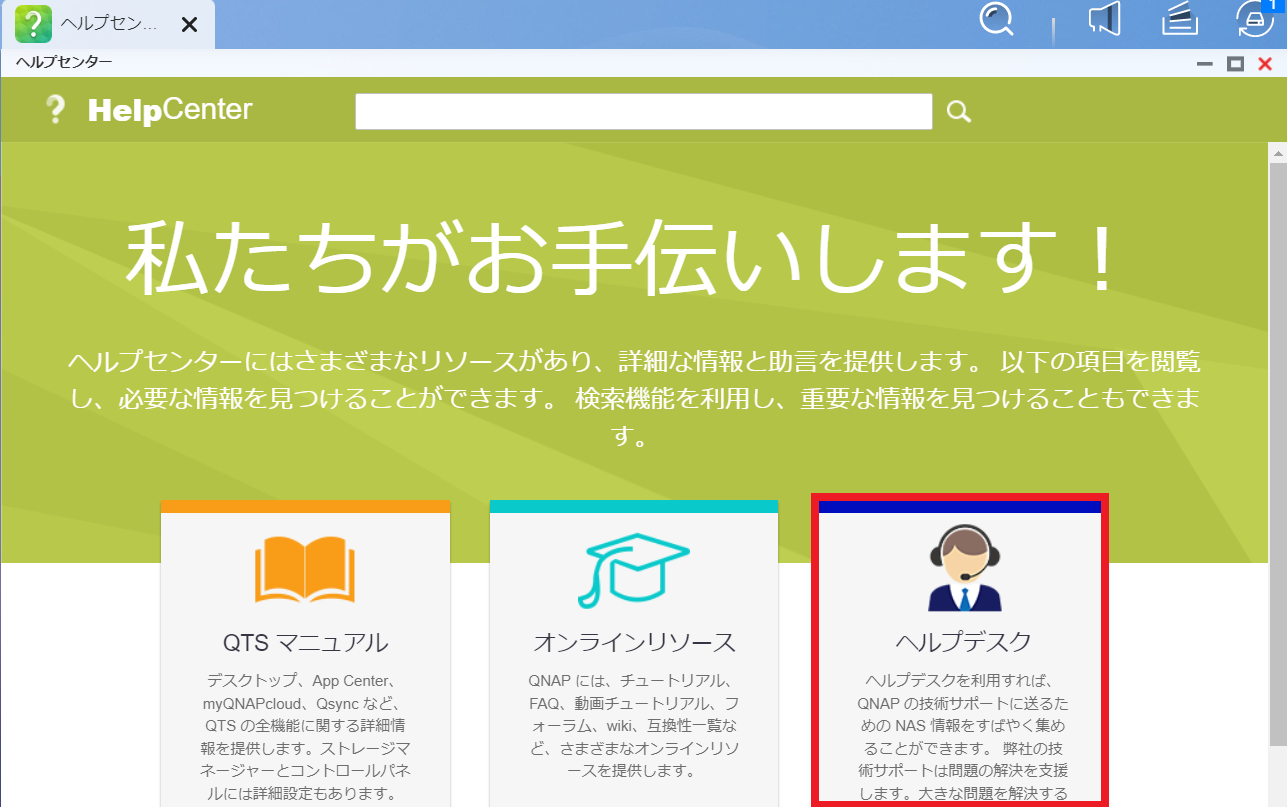Click the オンラインリソース description text
This screenshot has width=1287, height=807.
(634, 725)
